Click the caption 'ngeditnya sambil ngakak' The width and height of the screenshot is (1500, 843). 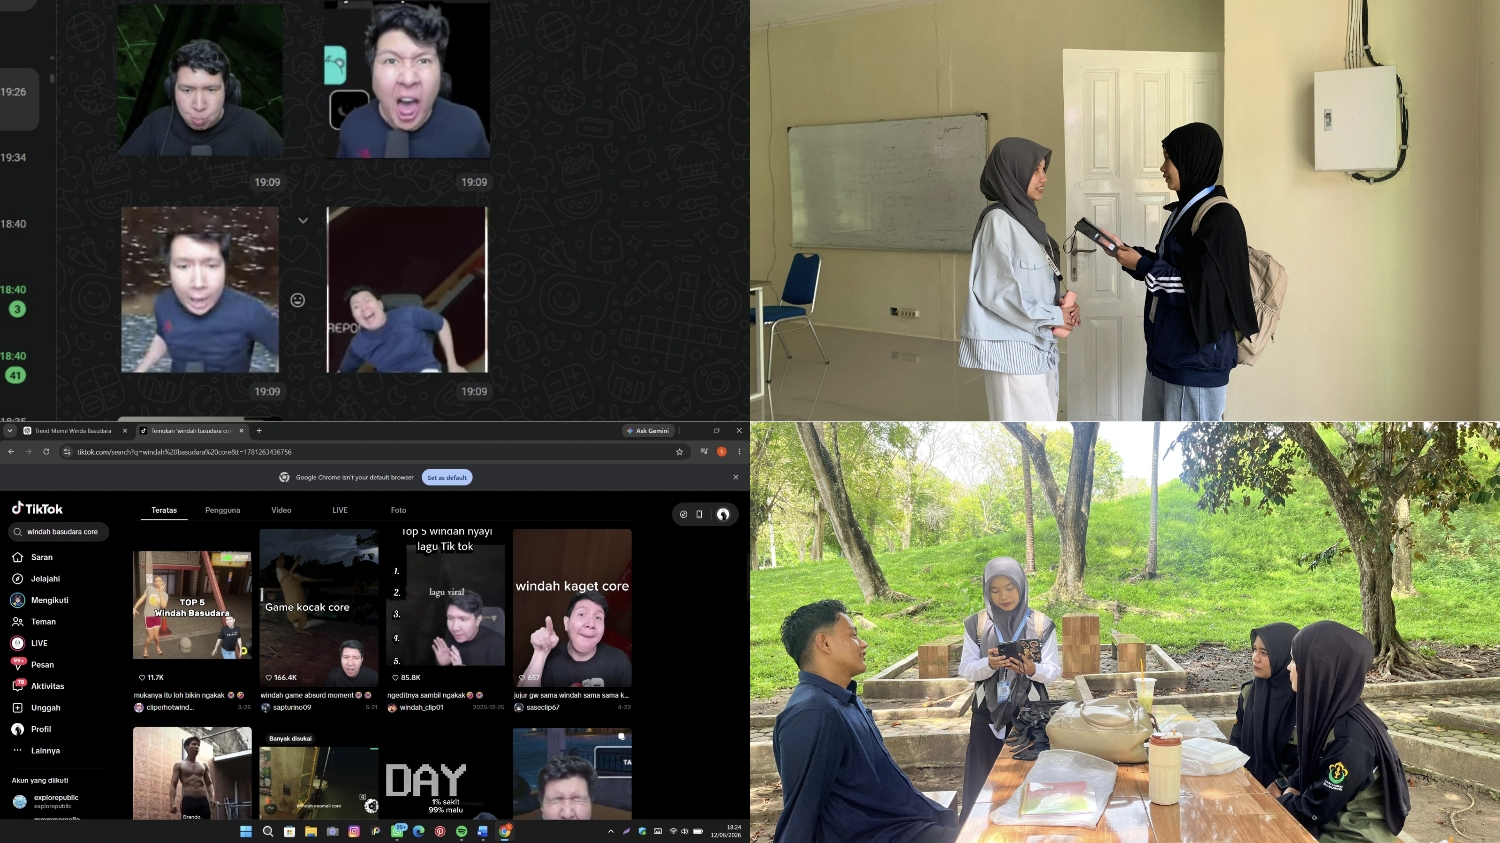426,695
